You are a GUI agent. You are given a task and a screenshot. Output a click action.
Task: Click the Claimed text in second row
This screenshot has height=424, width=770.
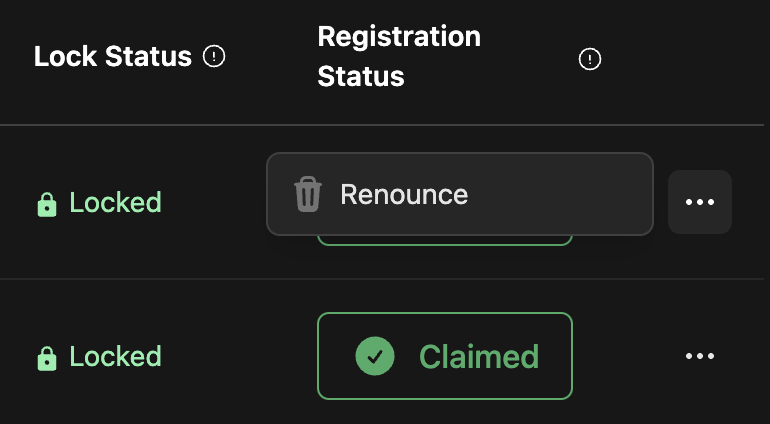tap(478, 356)
